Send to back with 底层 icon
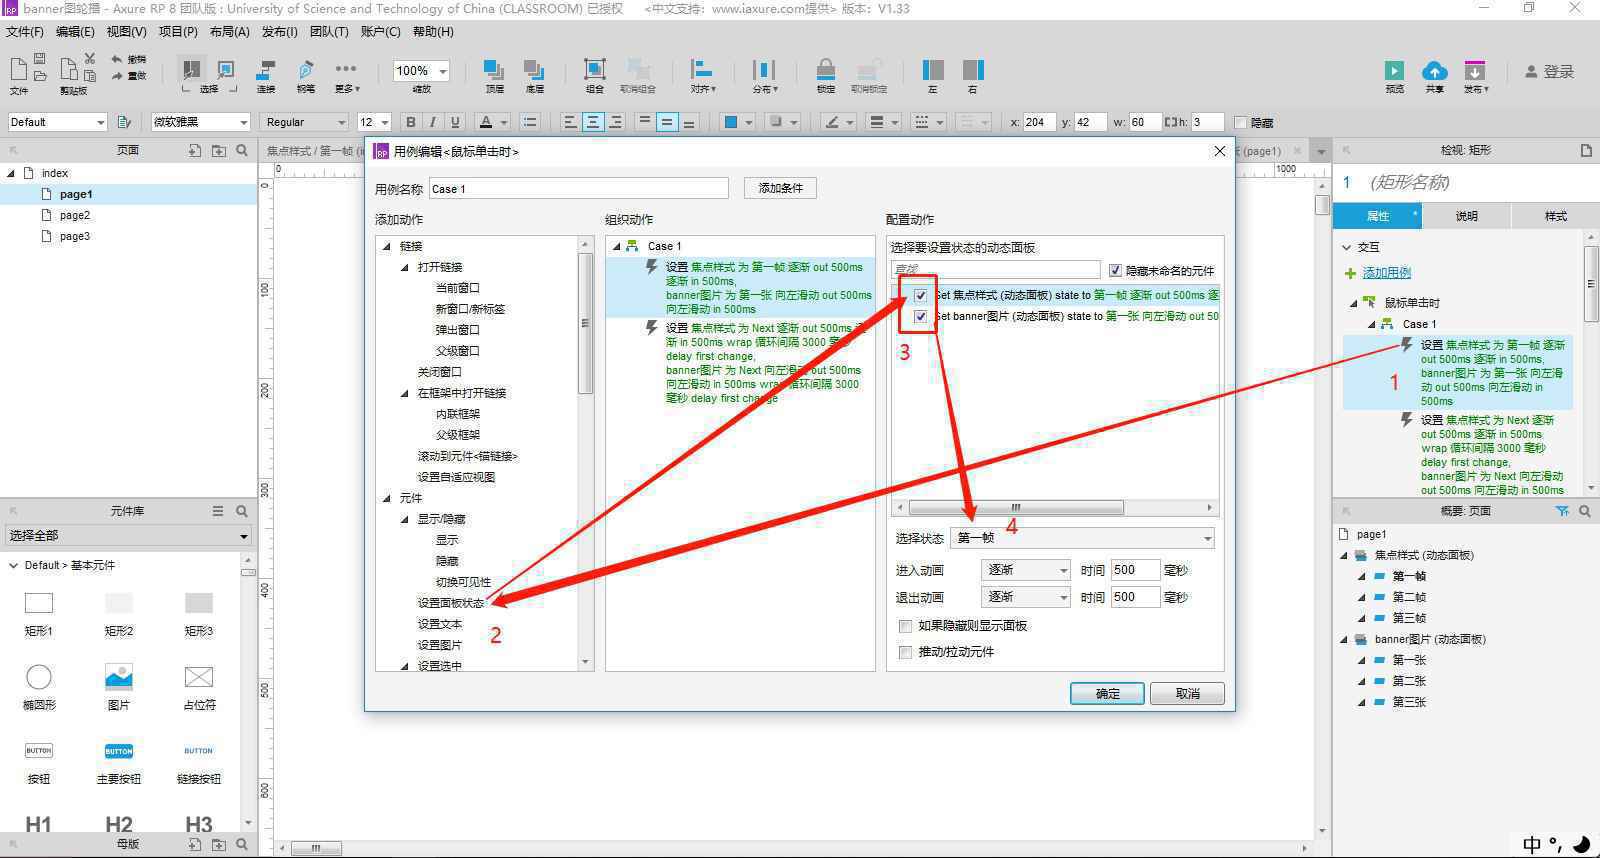This screenshot has height=858, width=1600. 535,70
